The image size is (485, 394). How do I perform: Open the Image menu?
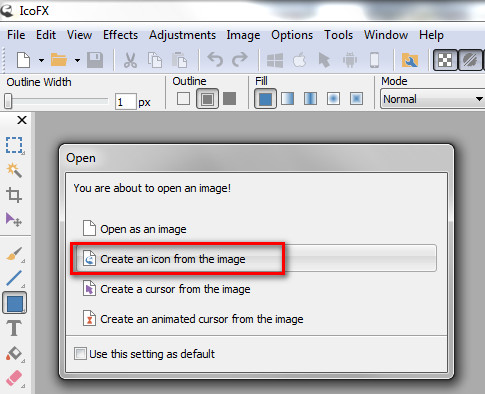(x=243, y=35)
